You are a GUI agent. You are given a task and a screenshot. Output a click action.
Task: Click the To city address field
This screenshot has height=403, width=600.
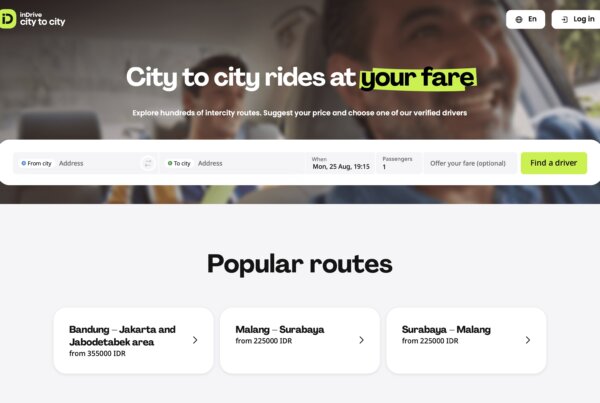point(233,163)
